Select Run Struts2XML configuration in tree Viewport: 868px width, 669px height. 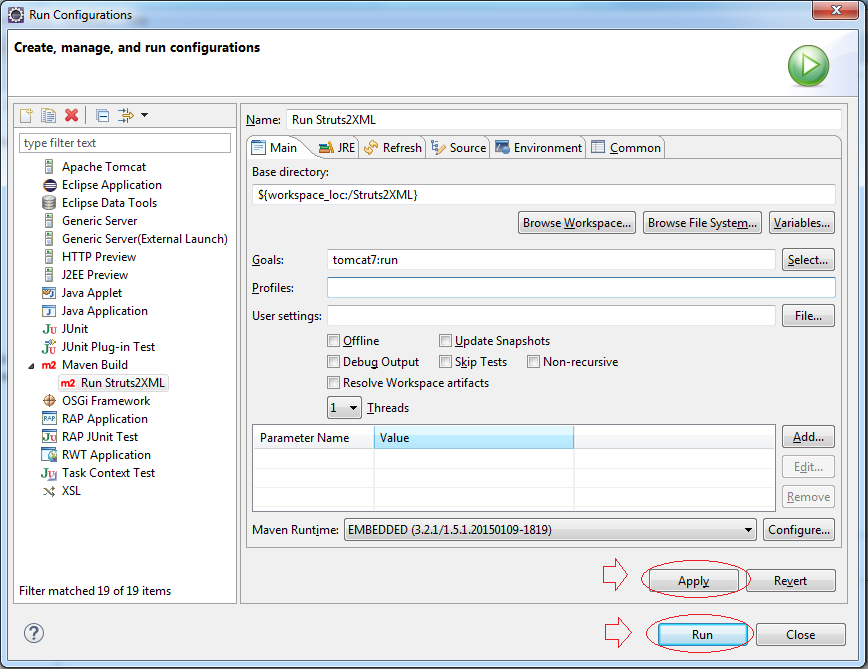coord(113,383)
